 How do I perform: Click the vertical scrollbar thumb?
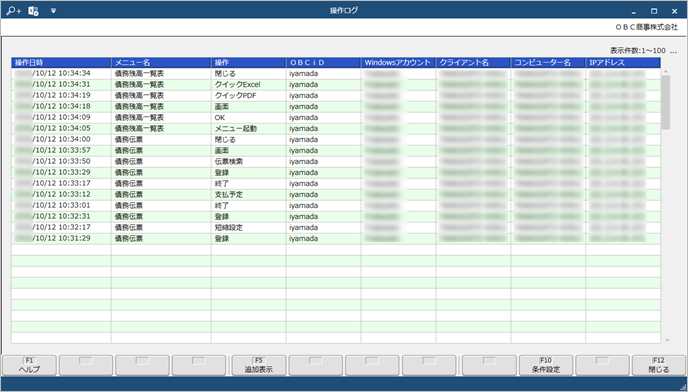point(666,103)
